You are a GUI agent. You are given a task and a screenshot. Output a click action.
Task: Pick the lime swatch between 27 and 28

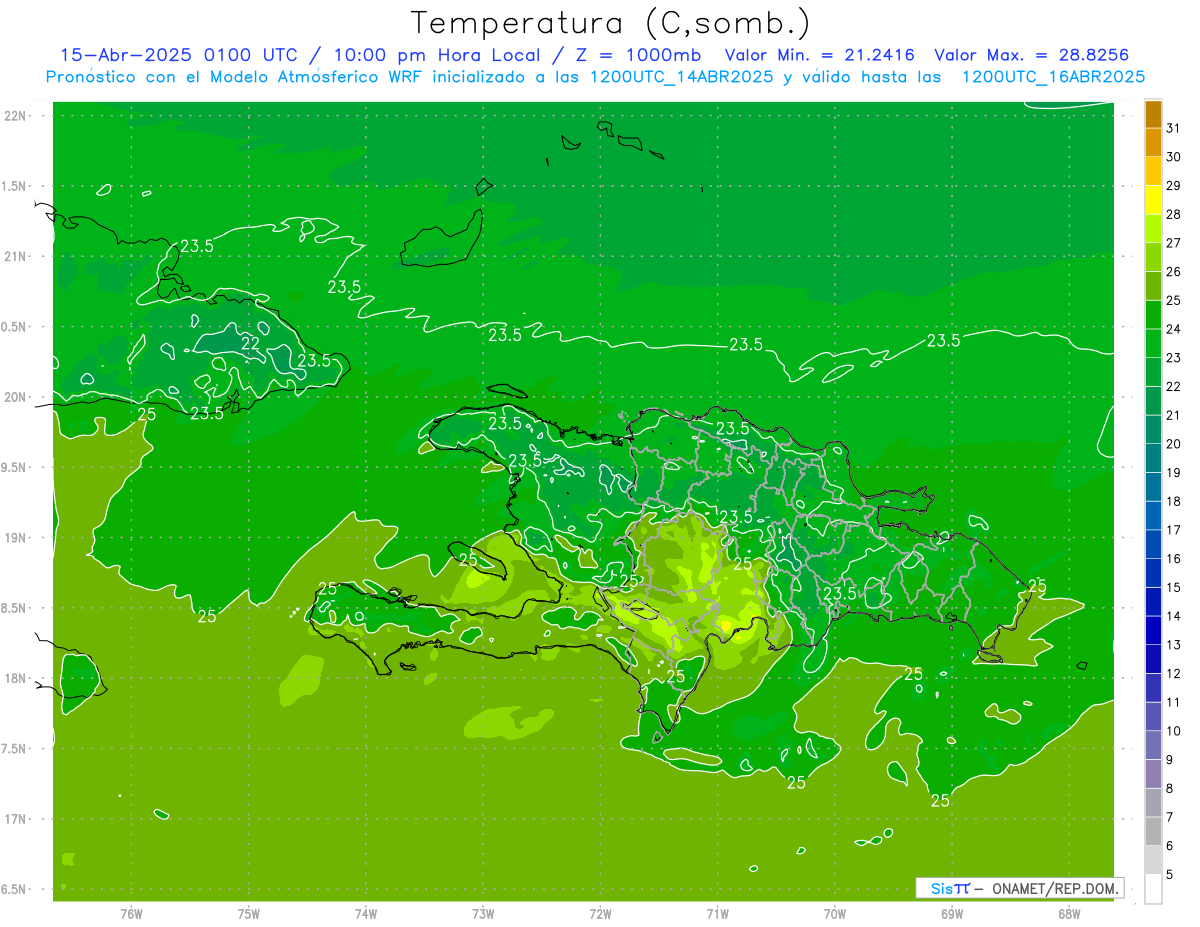click(x=1153, y=229)
